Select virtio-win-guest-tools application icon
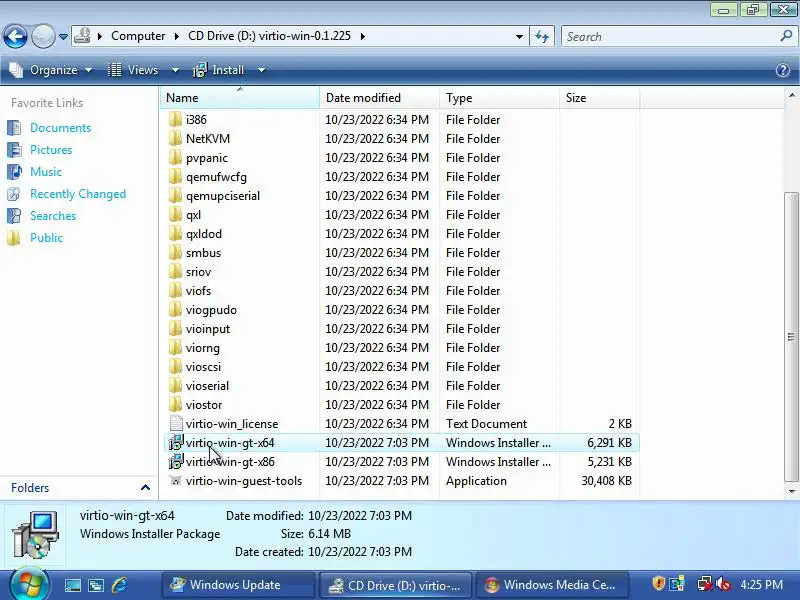The height and width of the screenshot is (600, 800). click(176, 481)
